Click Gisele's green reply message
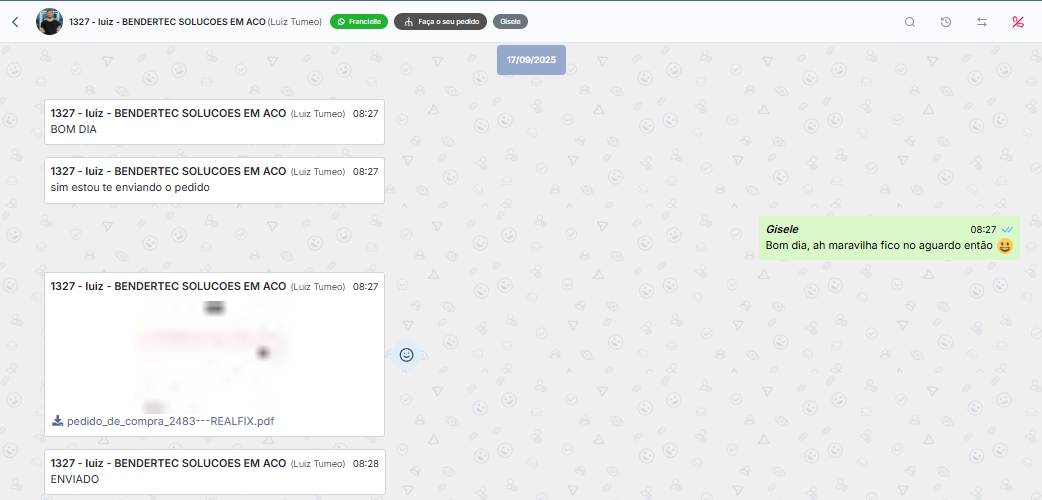The image size is (1042, 500). point(889,238)
